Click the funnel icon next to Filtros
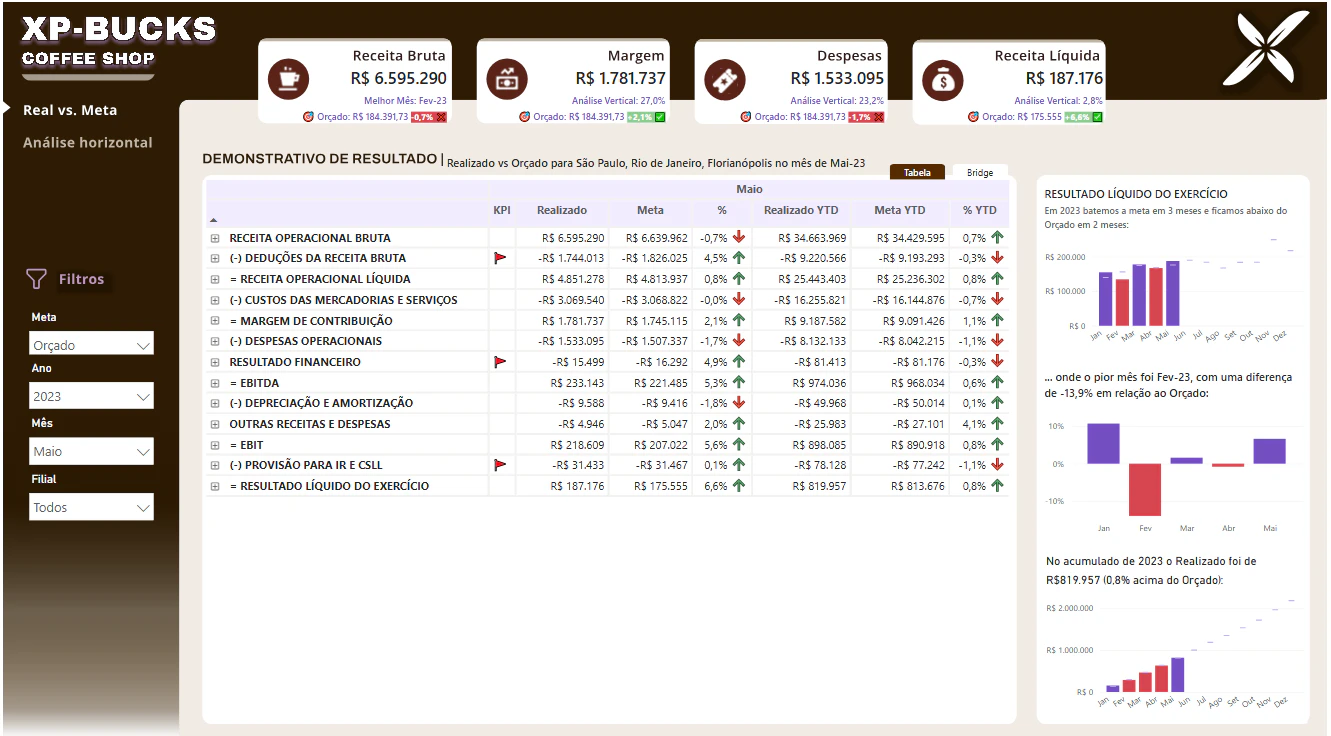Image resolution: width=1331 pixels, height=736 pixels. click(x=36, y=279)
